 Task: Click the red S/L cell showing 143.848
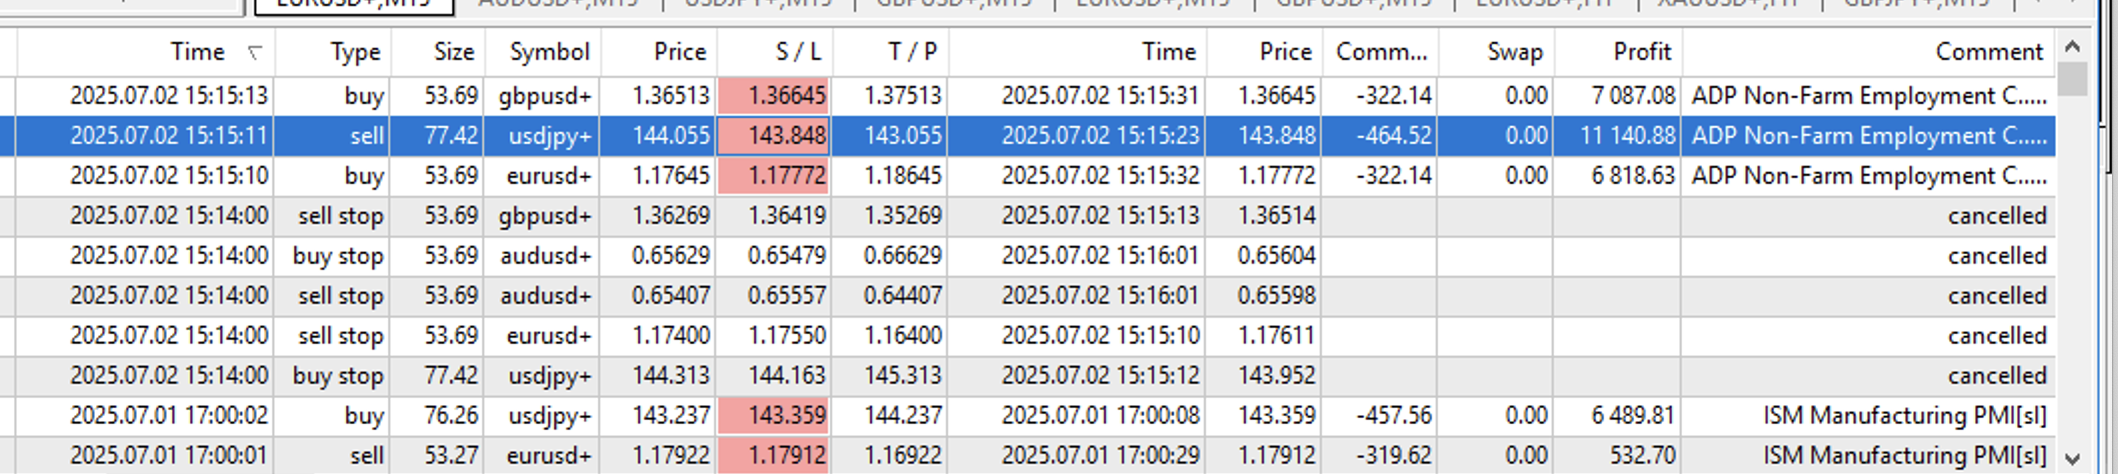(775, 136)
